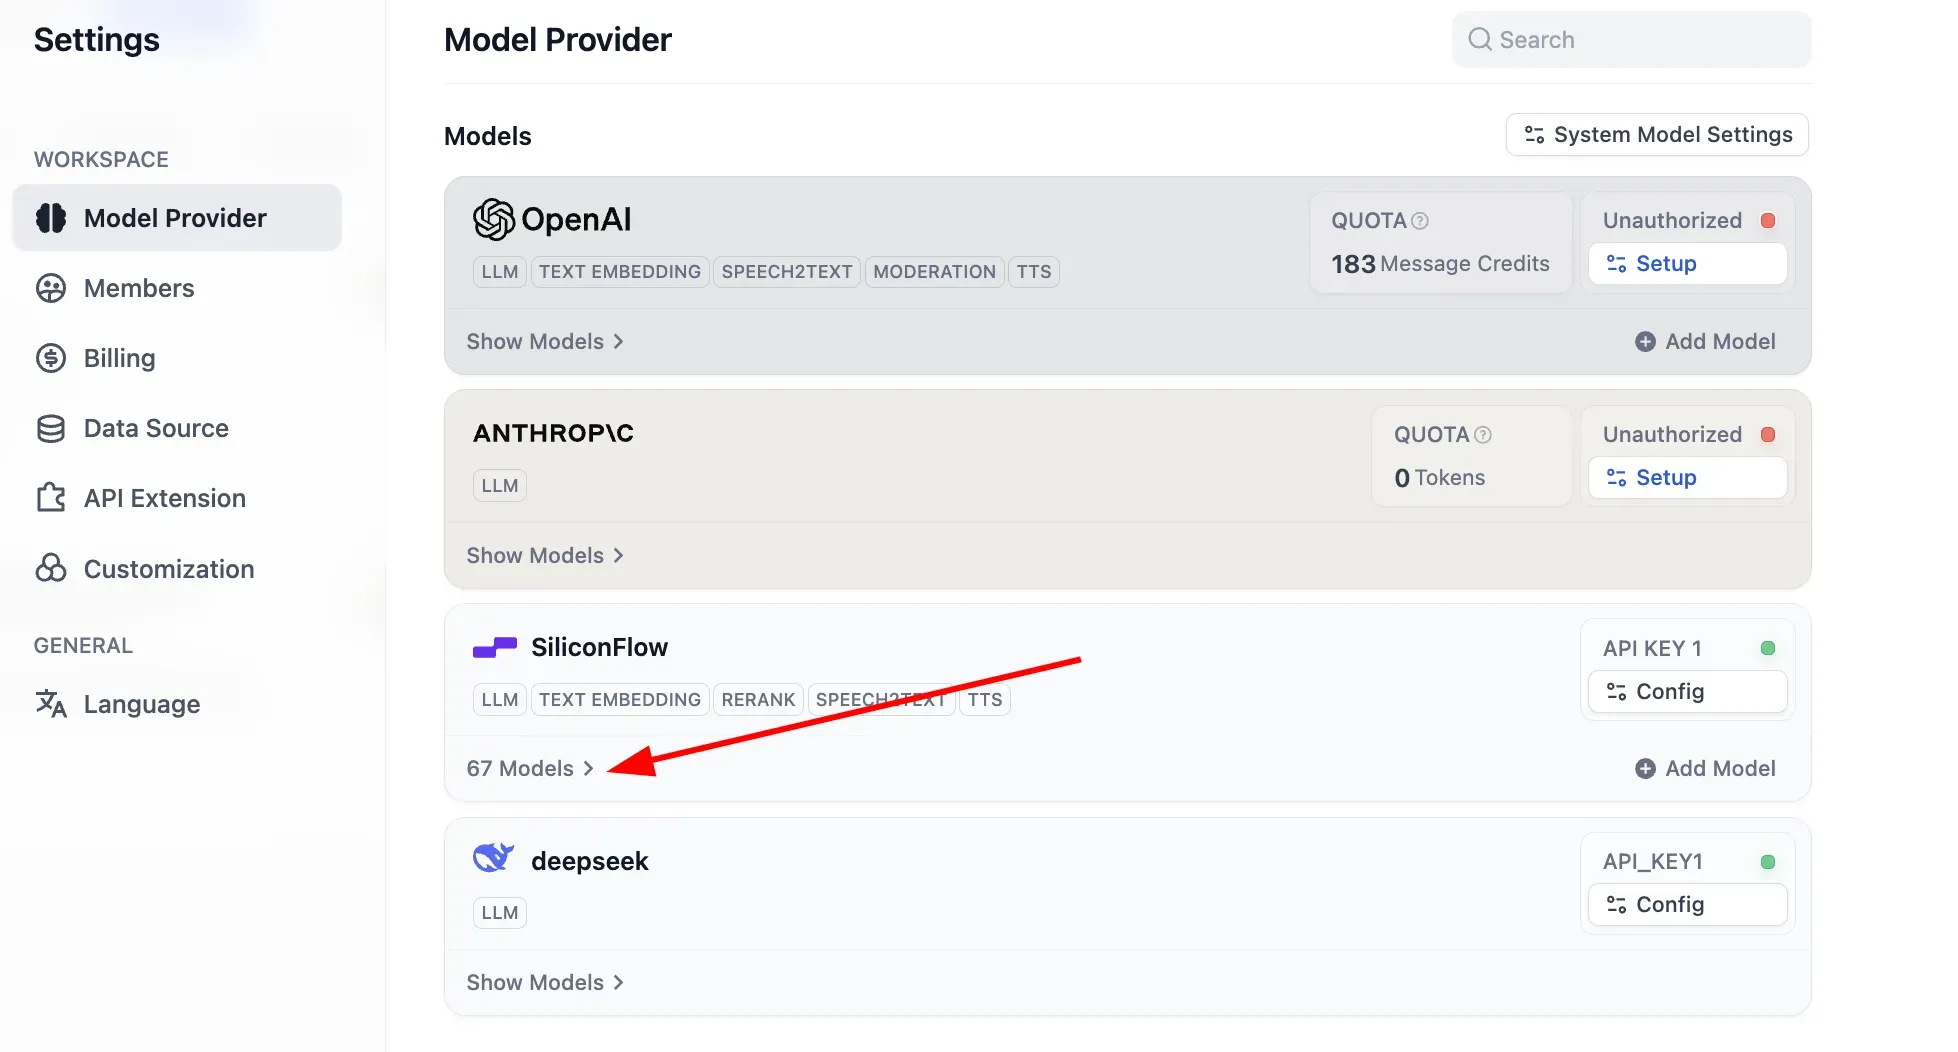Click deepseek green status dot
The image size is (1958, 1052).
tap(1768, 862)
